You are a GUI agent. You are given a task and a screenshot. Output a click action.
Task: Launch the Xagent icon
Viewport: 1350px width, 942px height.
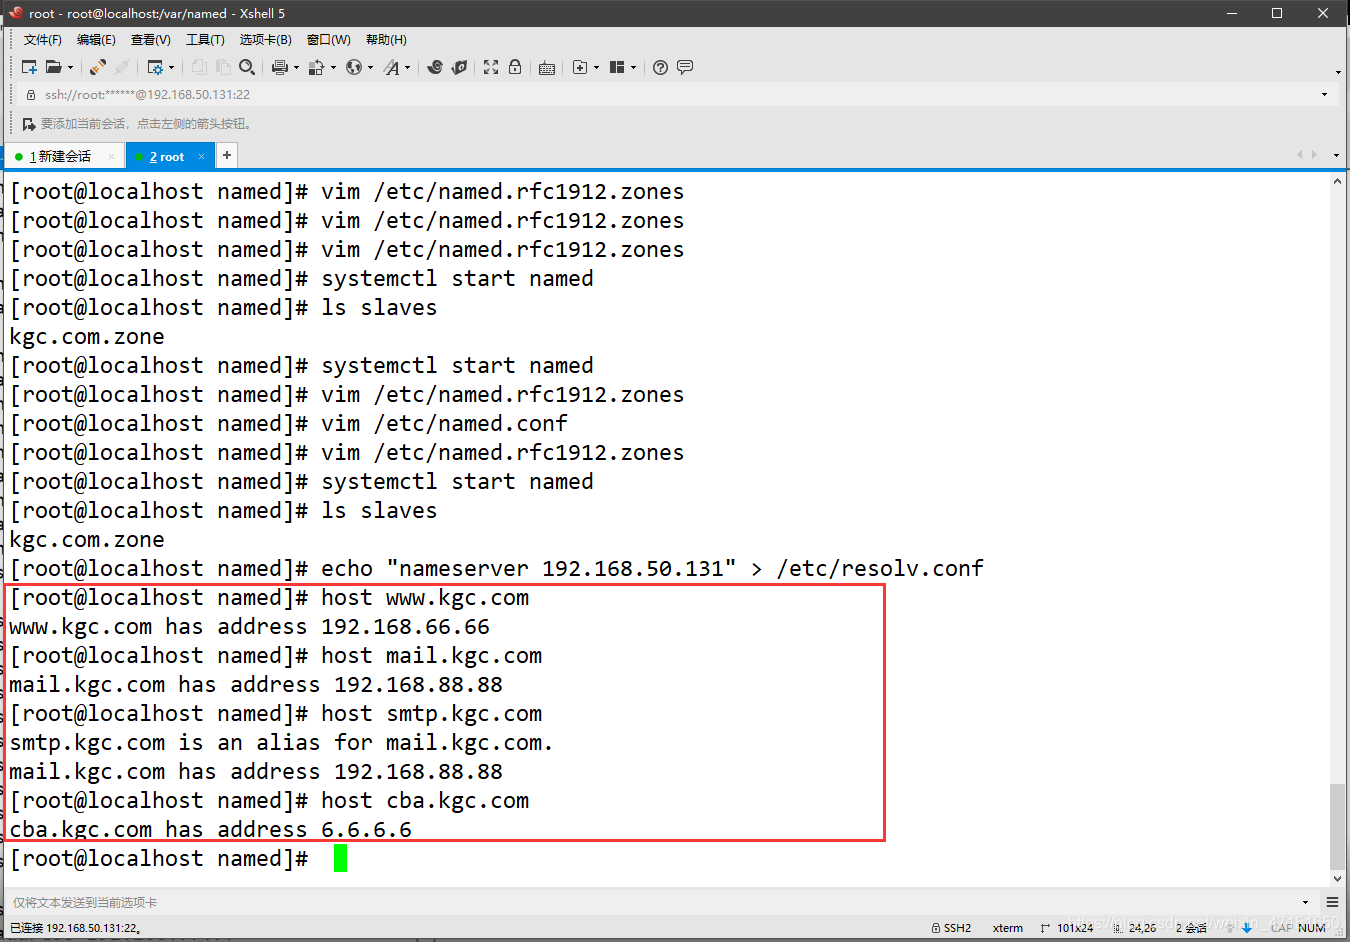click(459, 67)
